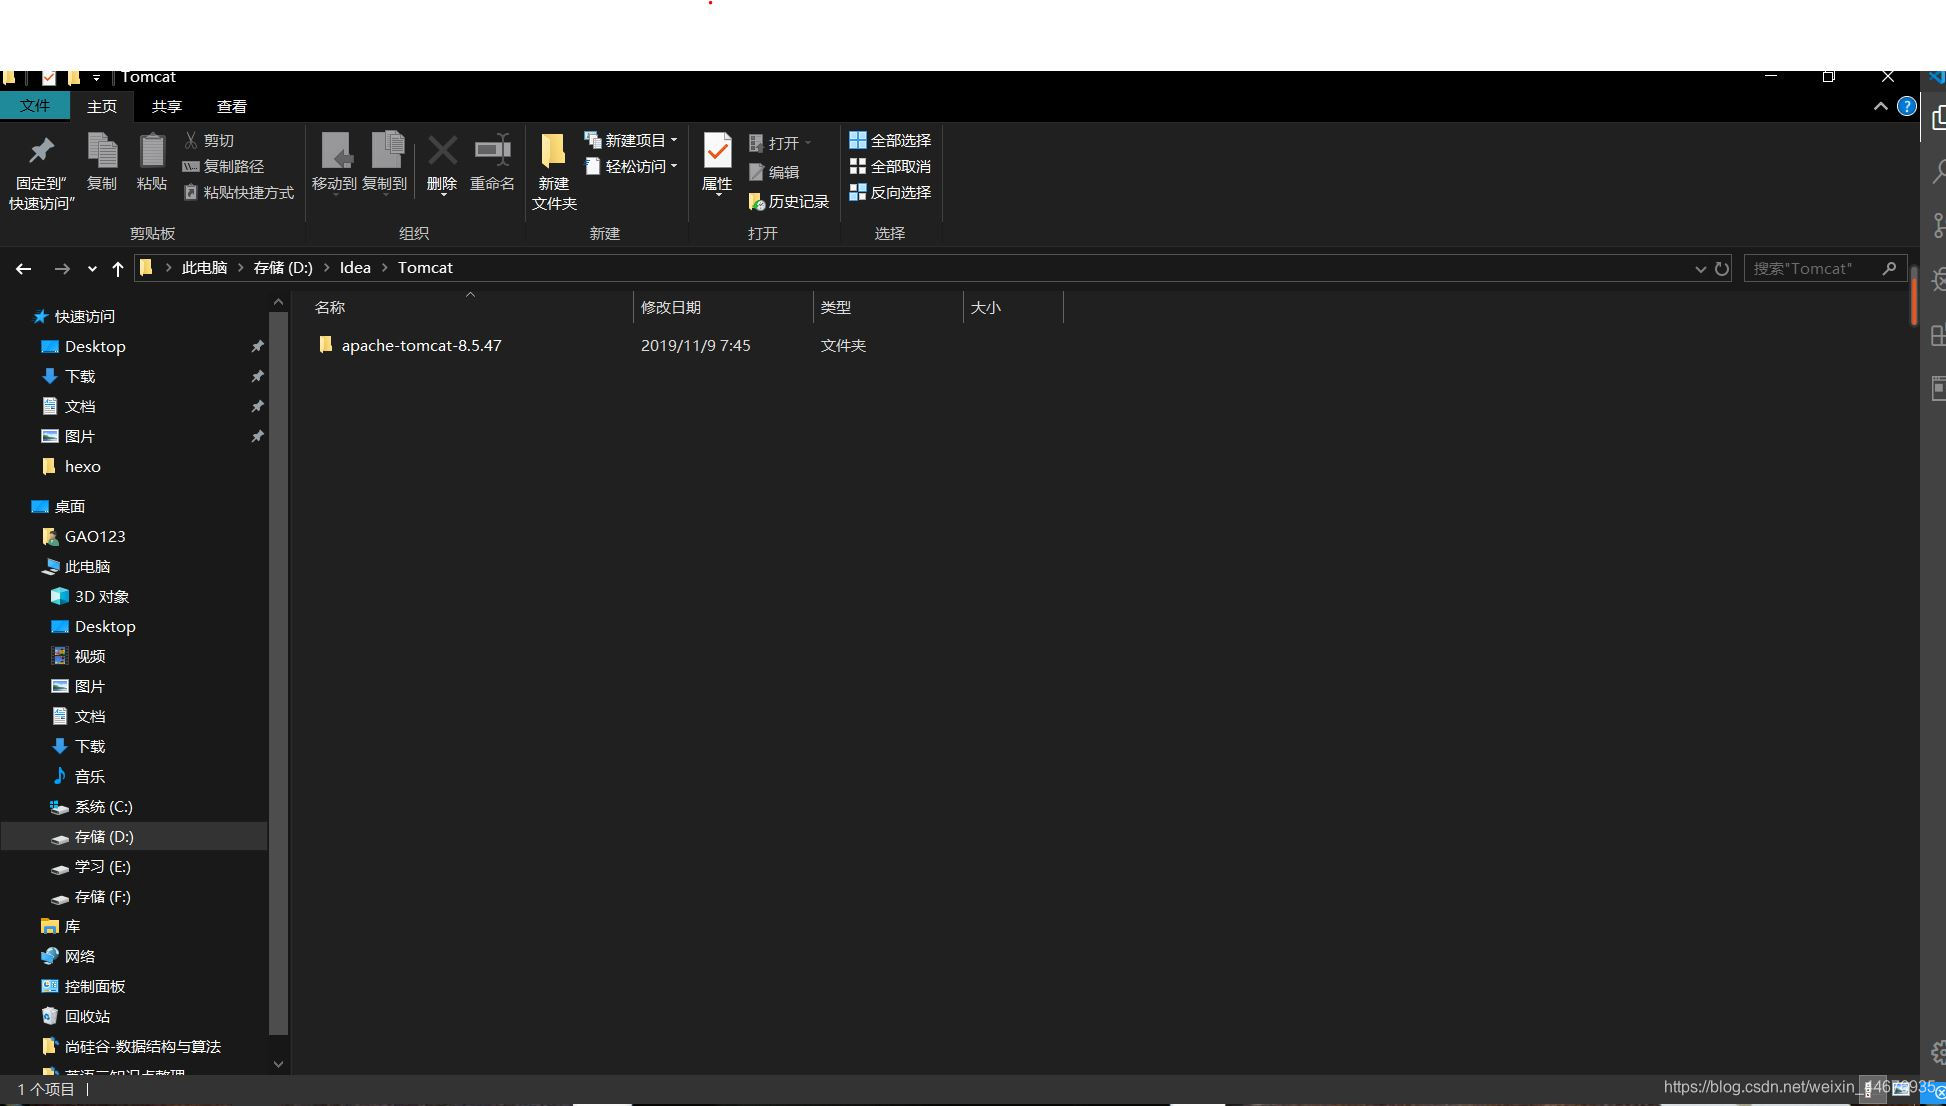Switch to the 查看 (View) tab

[x=232, y=106]
